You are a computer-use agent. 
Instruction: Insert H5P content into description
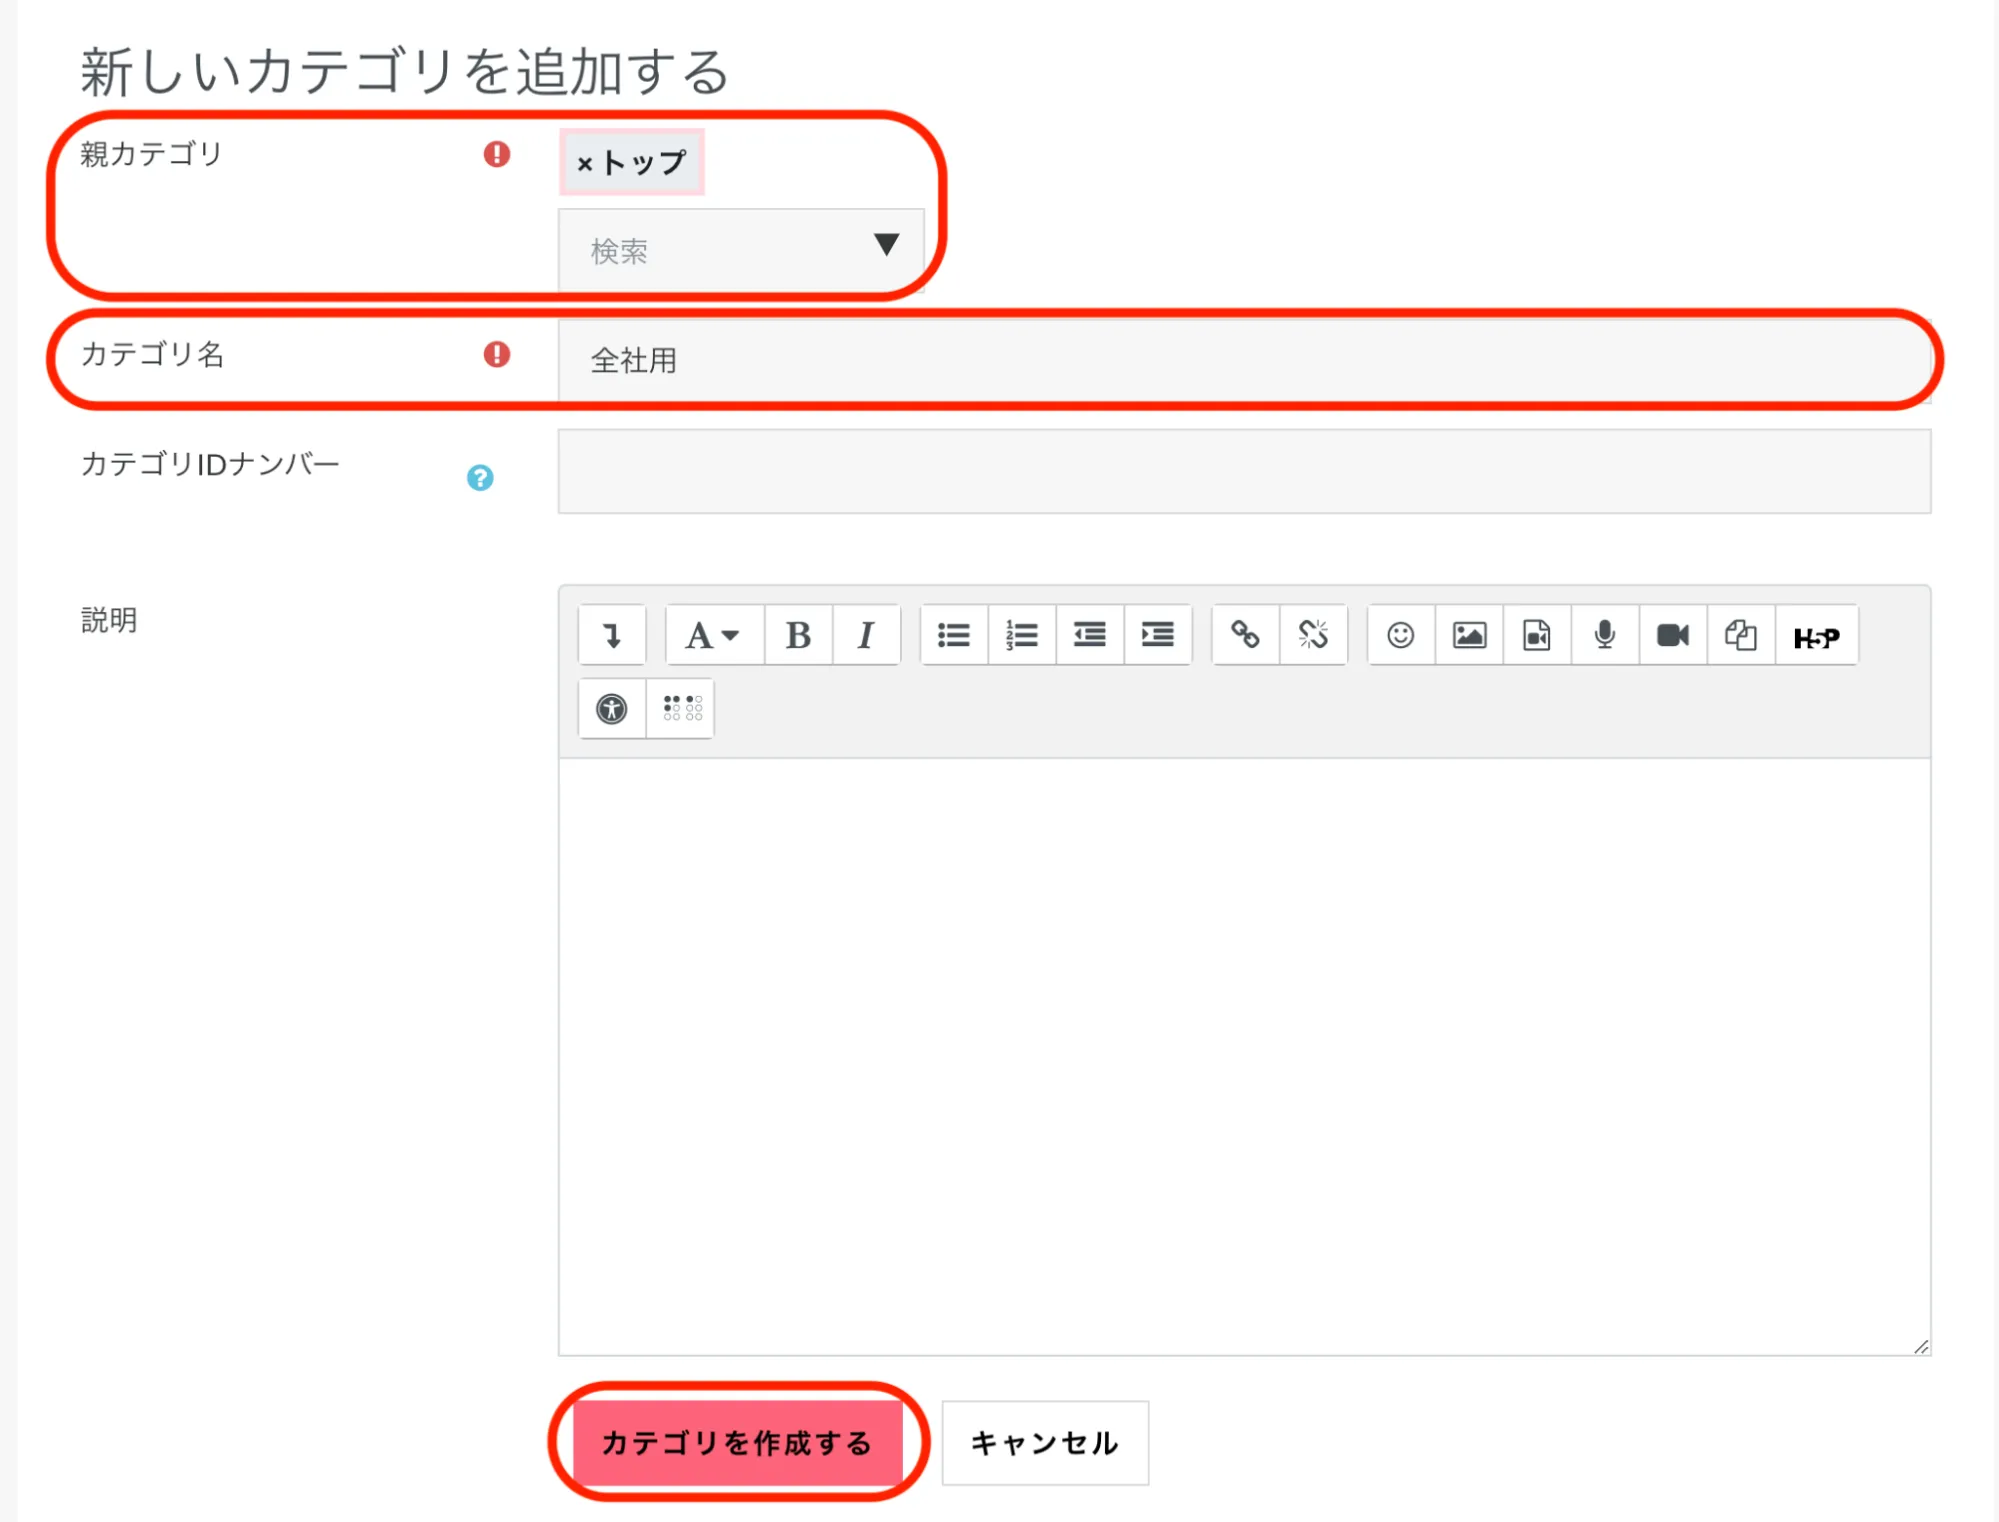(1816, 637)
